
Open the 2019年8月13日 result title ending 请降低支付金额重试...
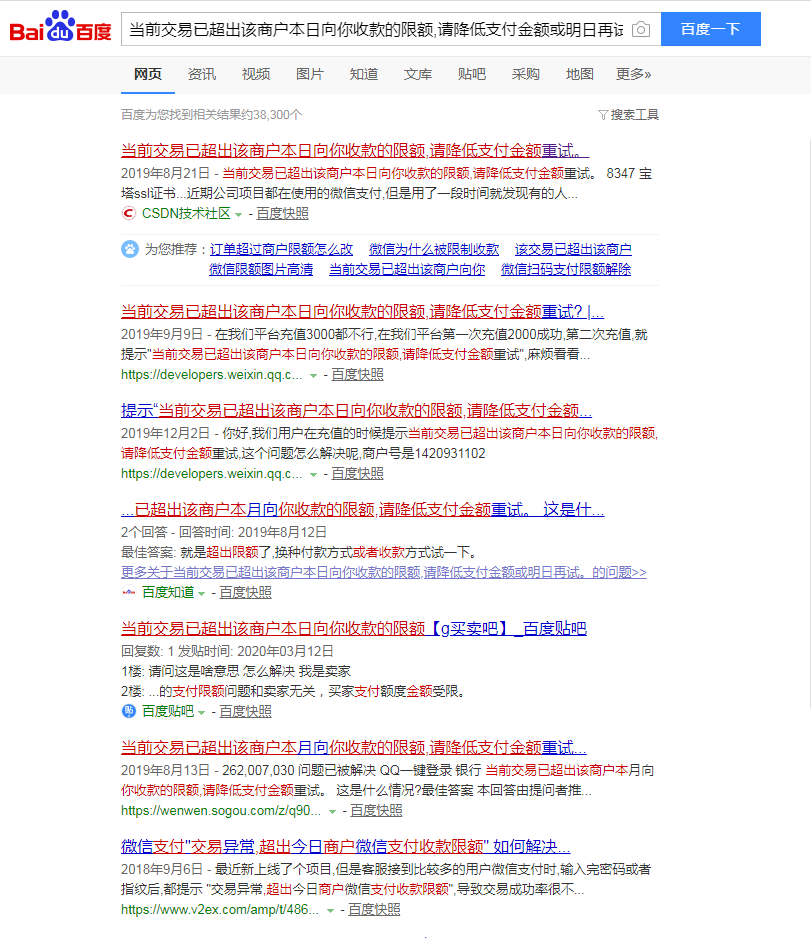353,748
